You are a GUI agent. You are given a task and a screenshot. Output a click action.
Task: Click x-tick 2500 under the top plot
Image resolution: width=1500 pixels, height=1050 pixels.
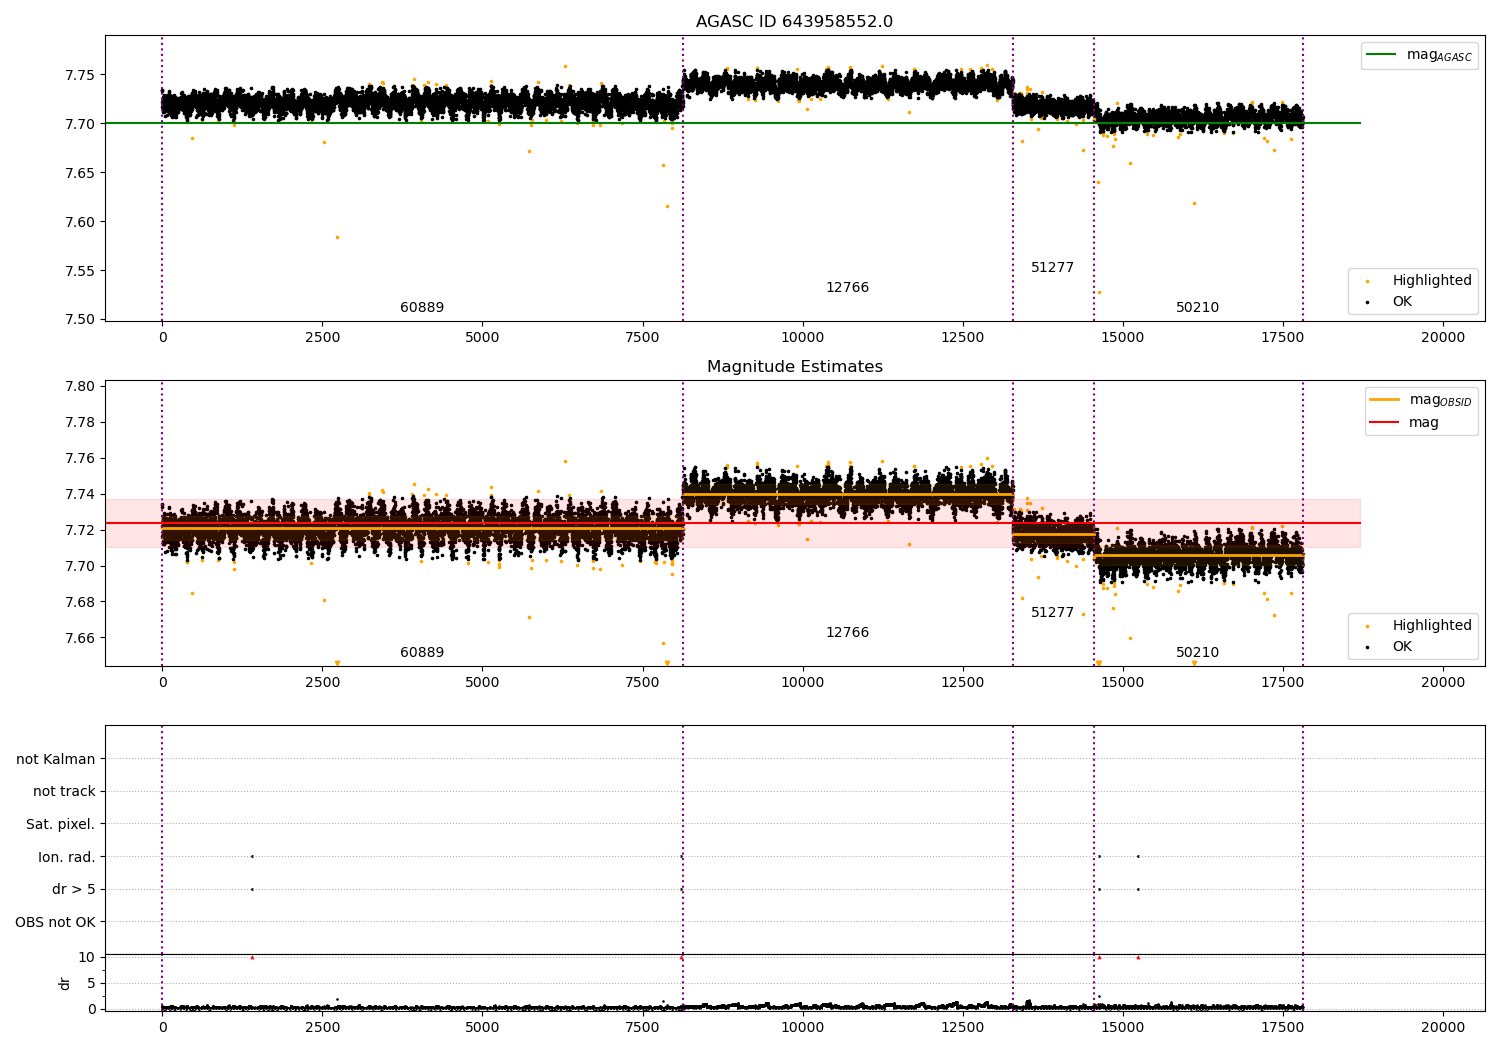coord(322,338)
